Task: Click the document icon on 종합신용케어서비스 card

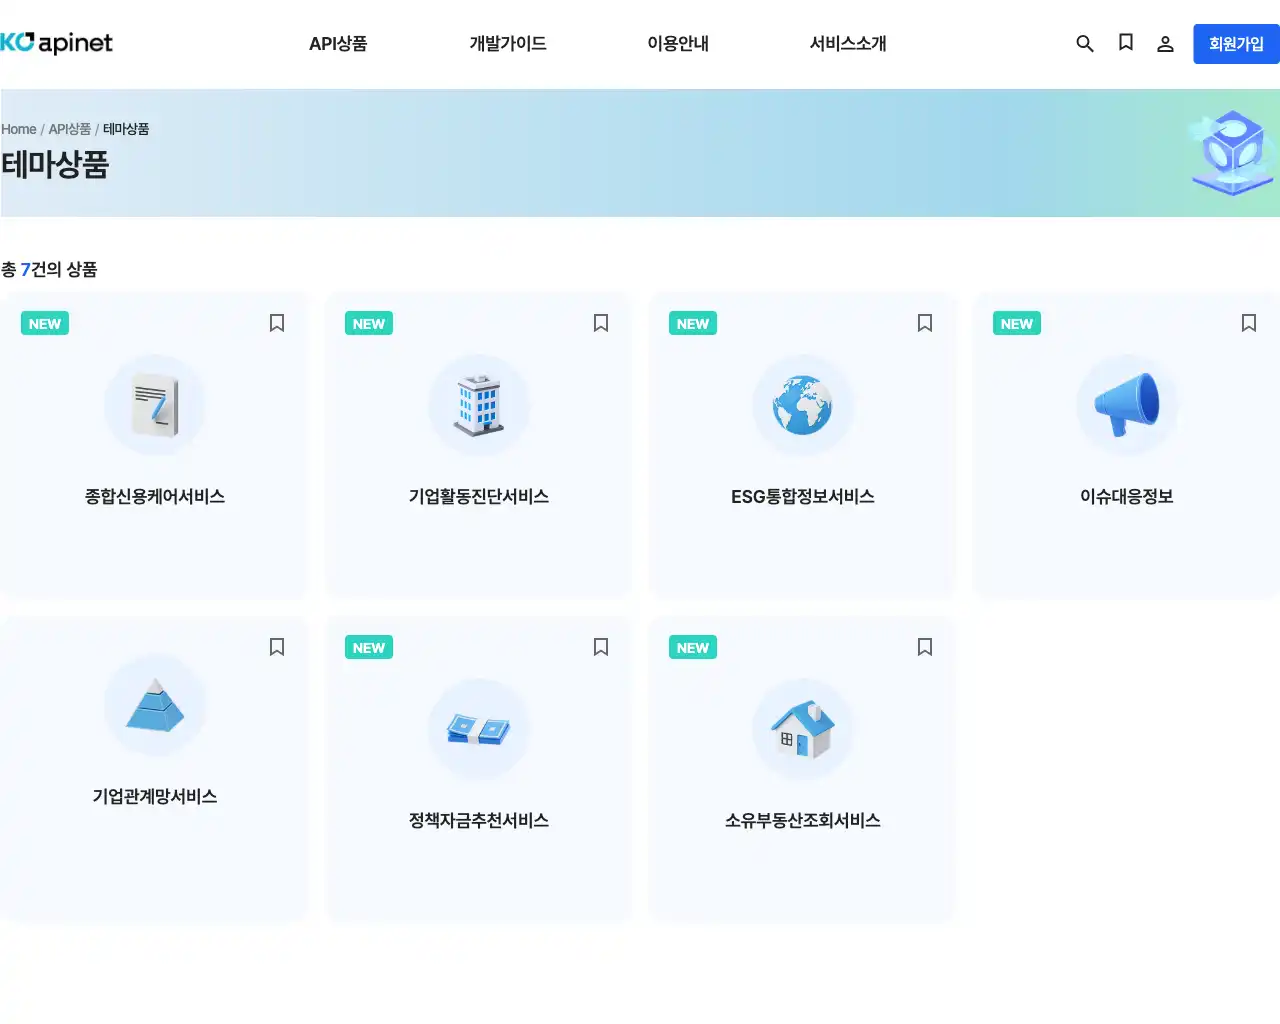Action: pyautogui.click(x=155, y=405)
